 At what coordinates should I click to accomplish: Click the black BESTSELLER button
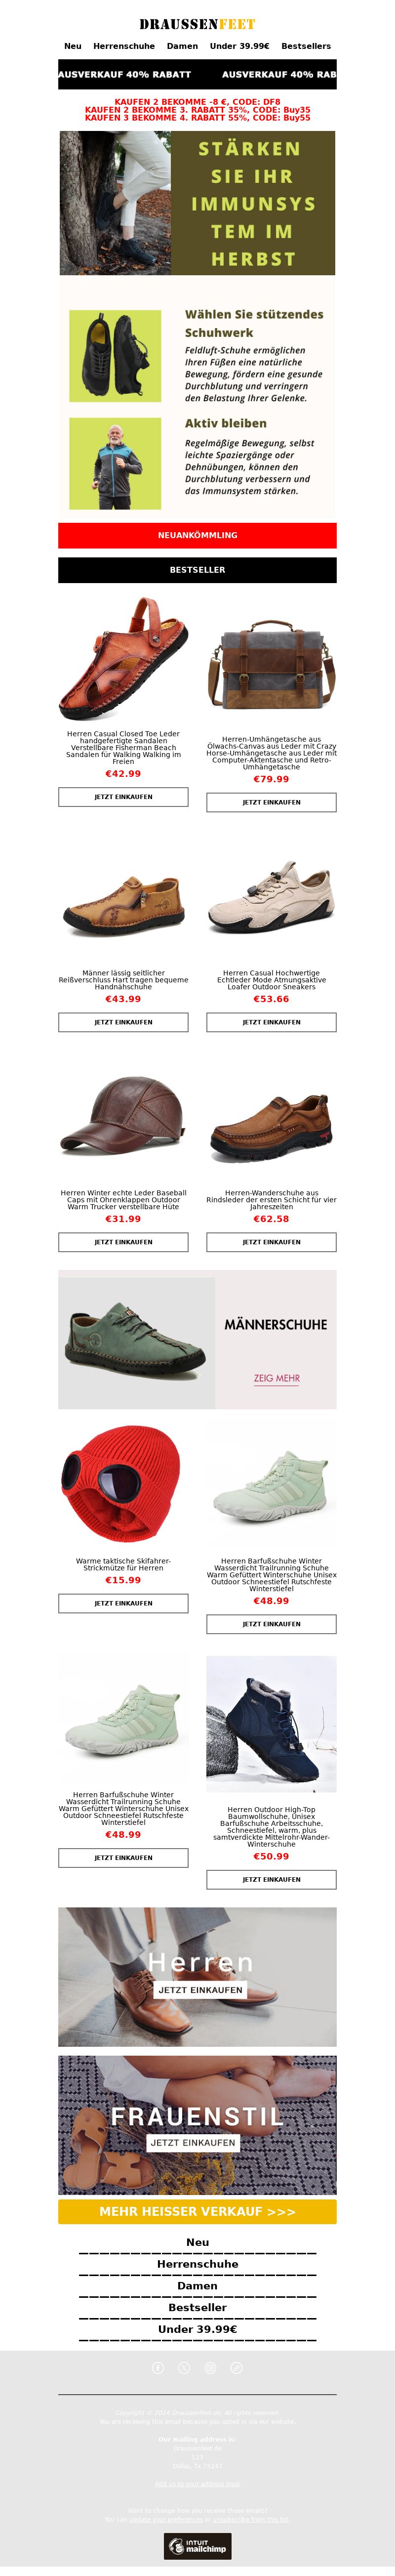197,570
